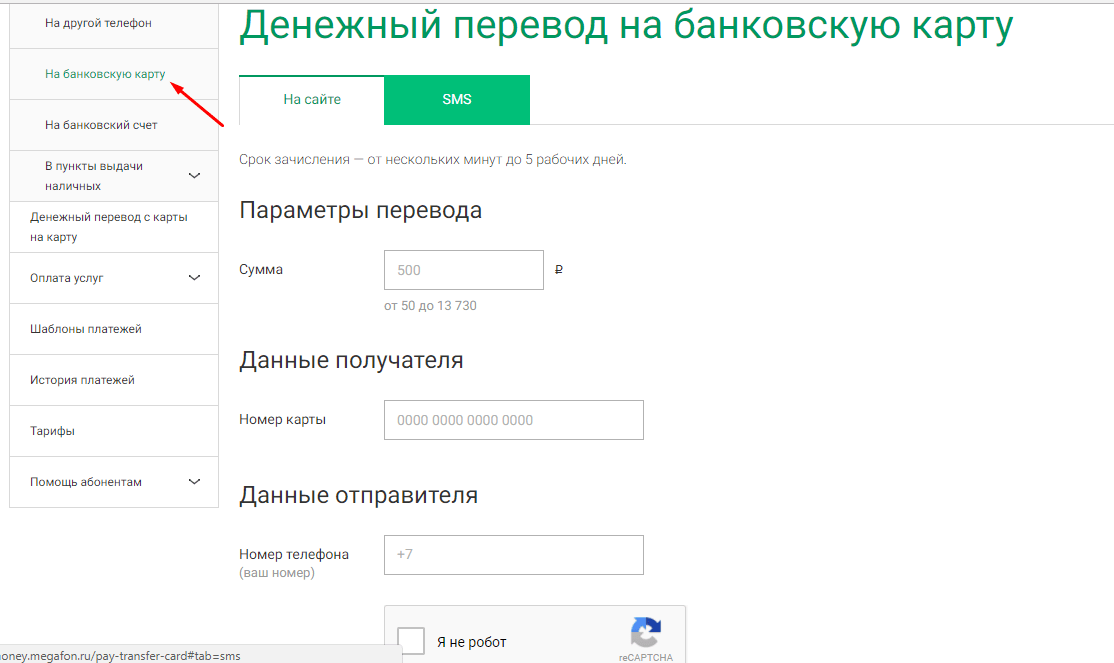Tick the "Я не робот" checkbox
The image size is (1114, 663).
tap(411, 641)
